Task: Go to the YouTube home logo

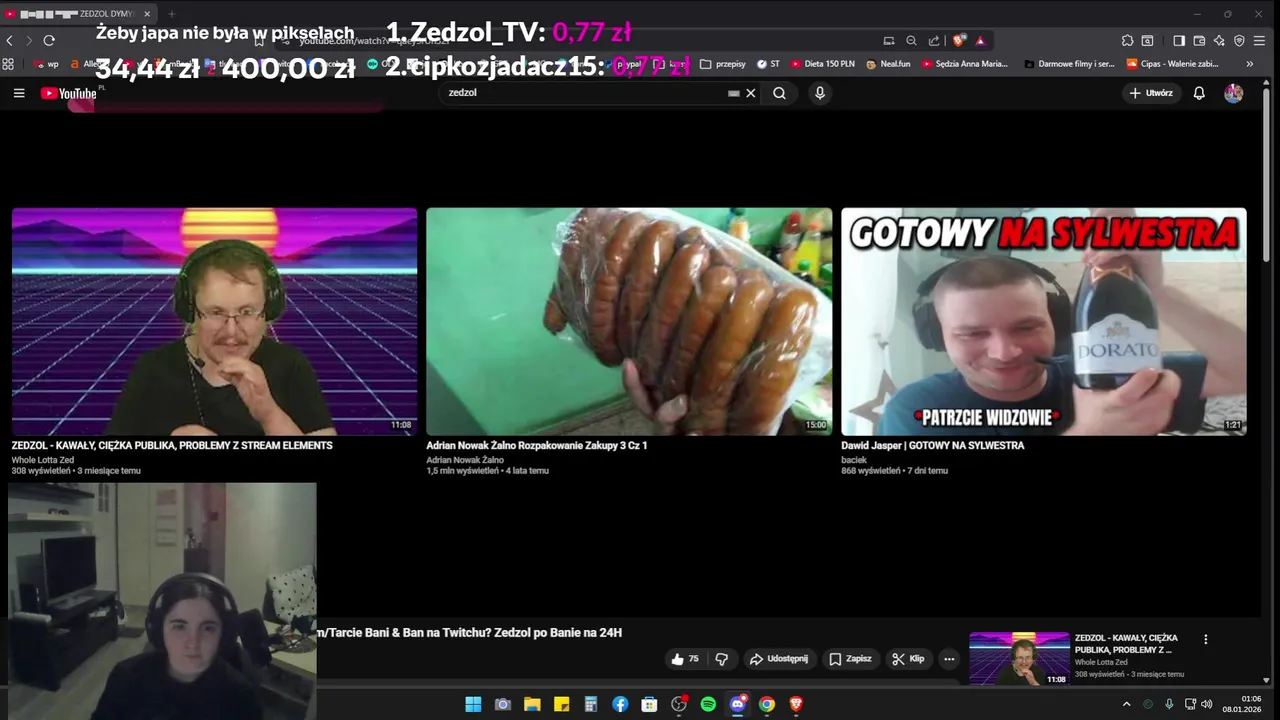Action: (x=68, y=93)
